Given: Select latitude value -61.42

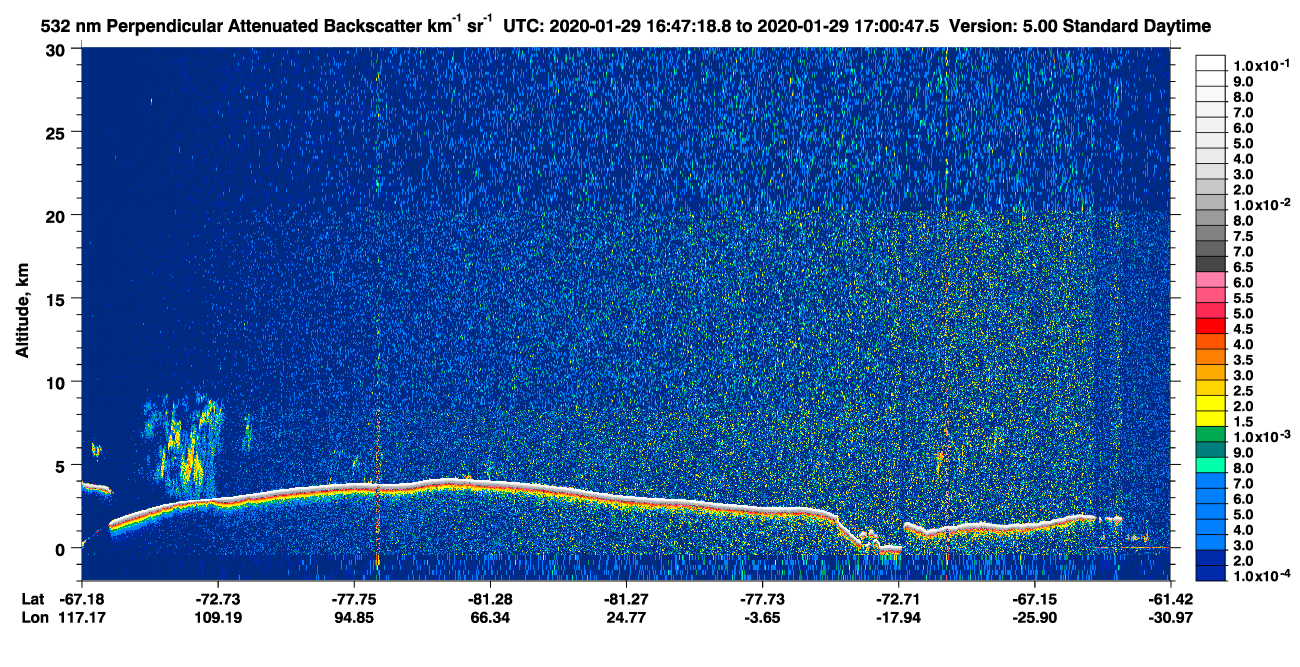Looking at the screenshot, I should (x=1171, y=599).
